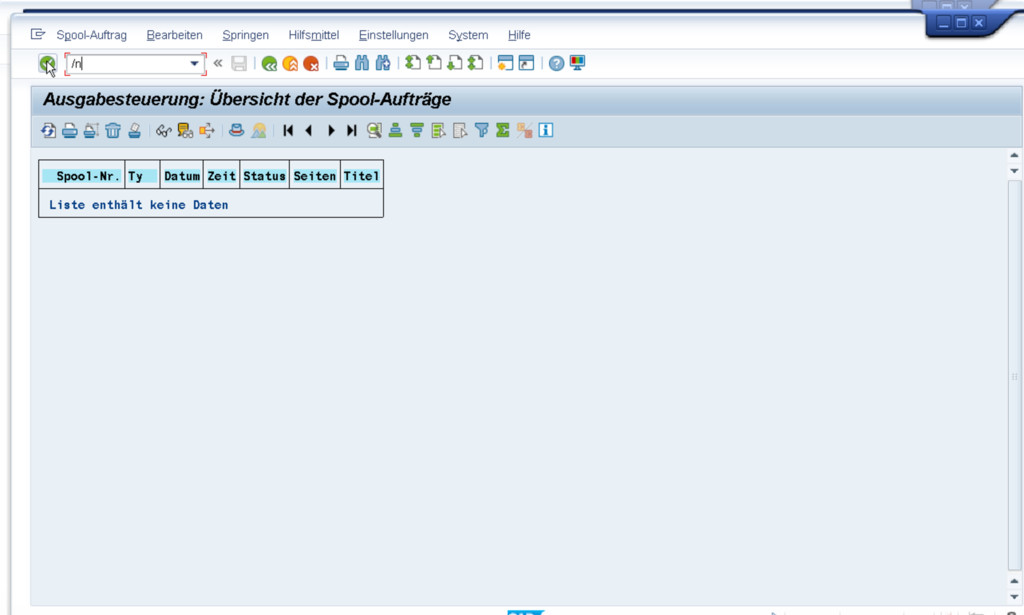Click the Find binoculars icon
The image size is (1024, 615).
point(362,63)
